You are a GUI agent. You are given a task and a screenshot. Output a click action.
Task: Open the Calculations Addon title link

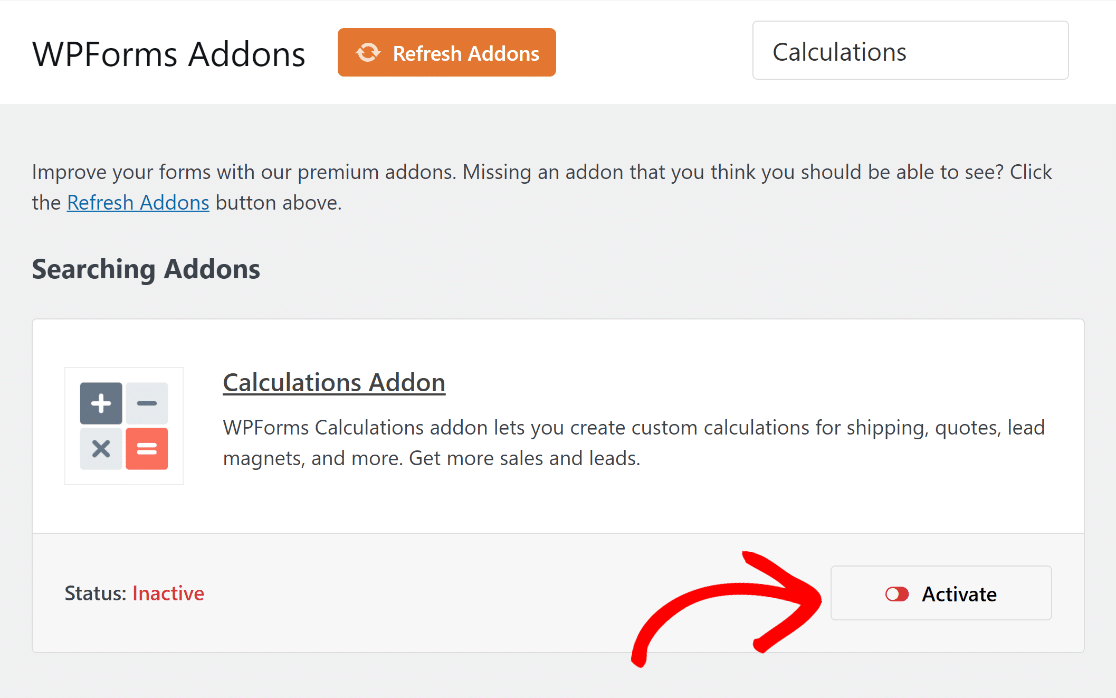click(334, 382)
